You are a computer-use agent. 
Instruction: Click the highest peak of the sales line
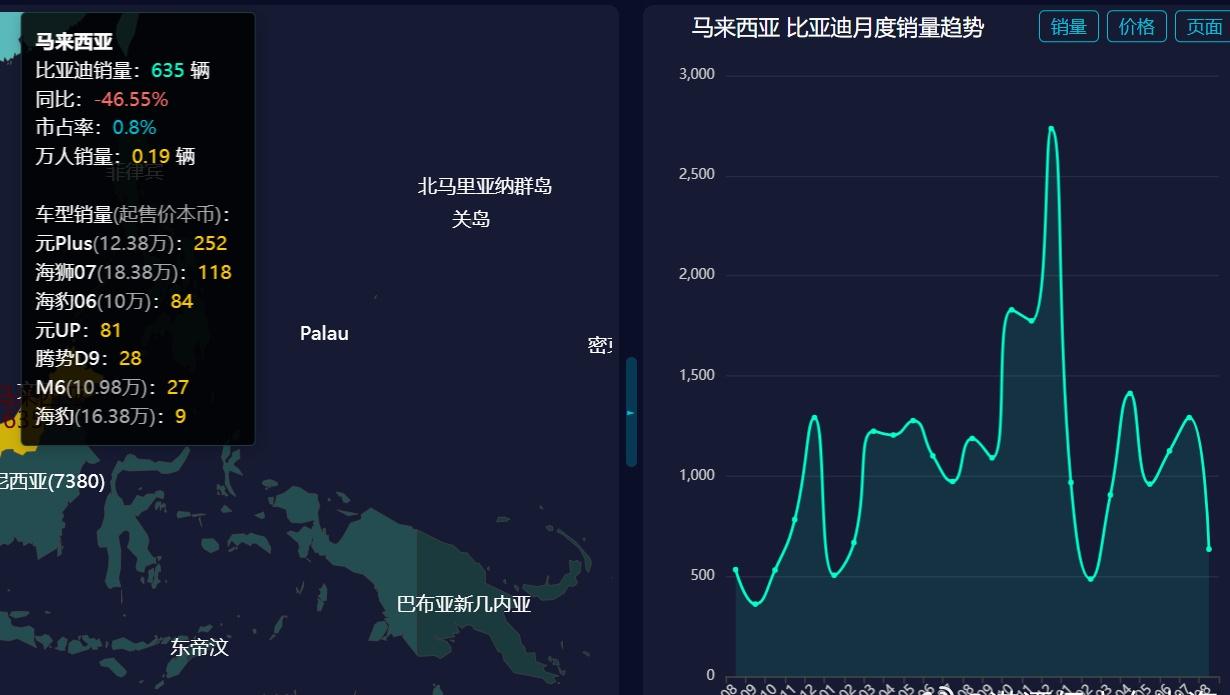tap(1051, 127)
